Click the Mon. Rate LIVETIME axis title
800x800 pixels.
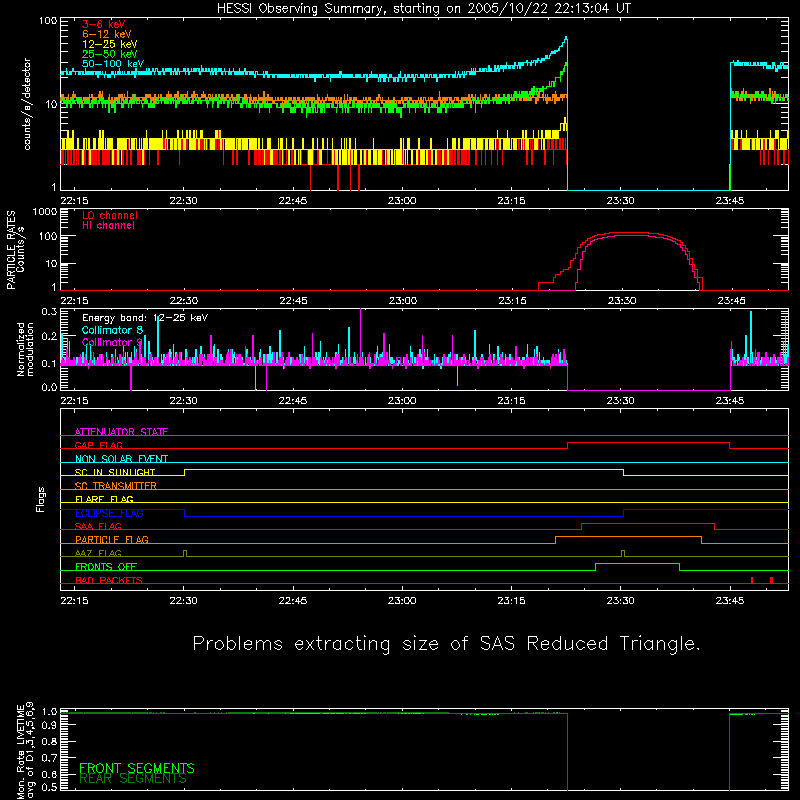(x=25, y=751)
